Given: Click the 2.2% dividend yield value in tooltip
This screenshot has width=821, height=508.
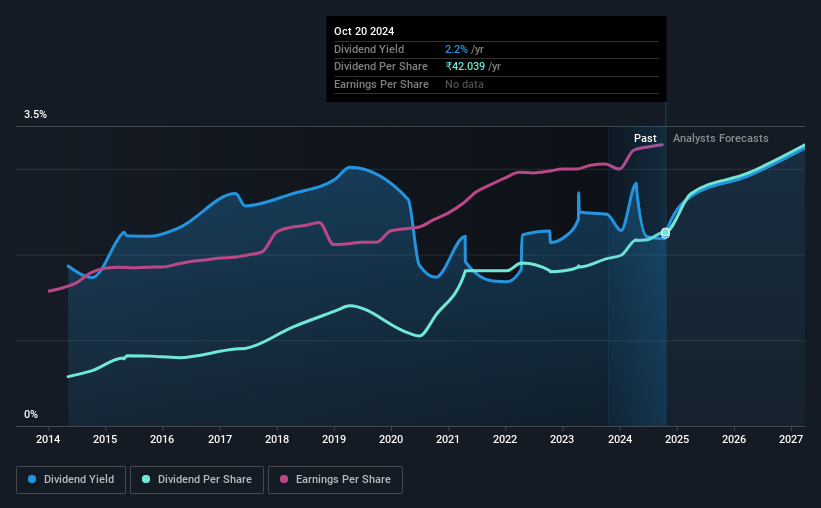Looking at the screenshot, I should point(456,49).
